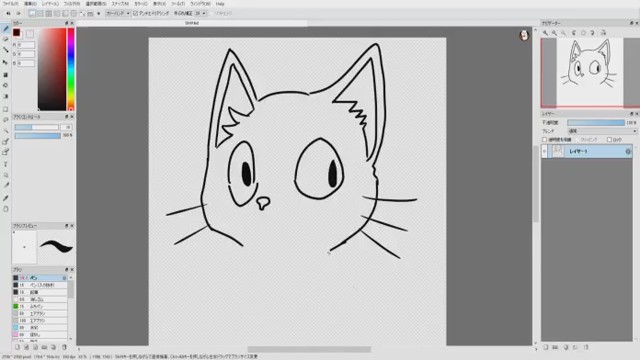Select the rectangular Select tool
This screenshot has width=640, height=360.
tap(6, 109)
